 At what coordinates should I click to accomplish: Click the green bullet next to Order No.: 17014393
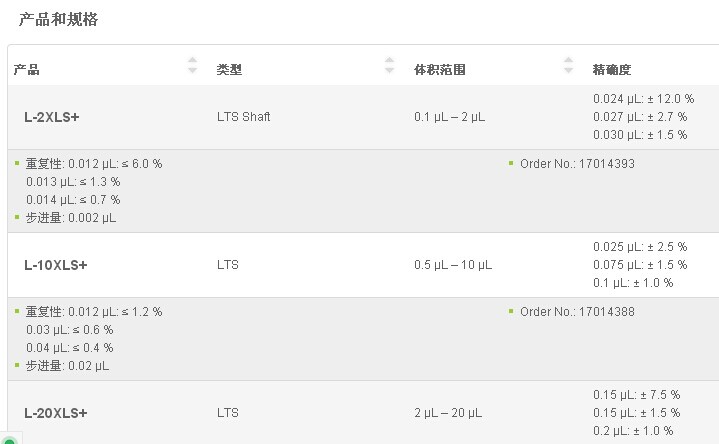click(x=511, y=163)
